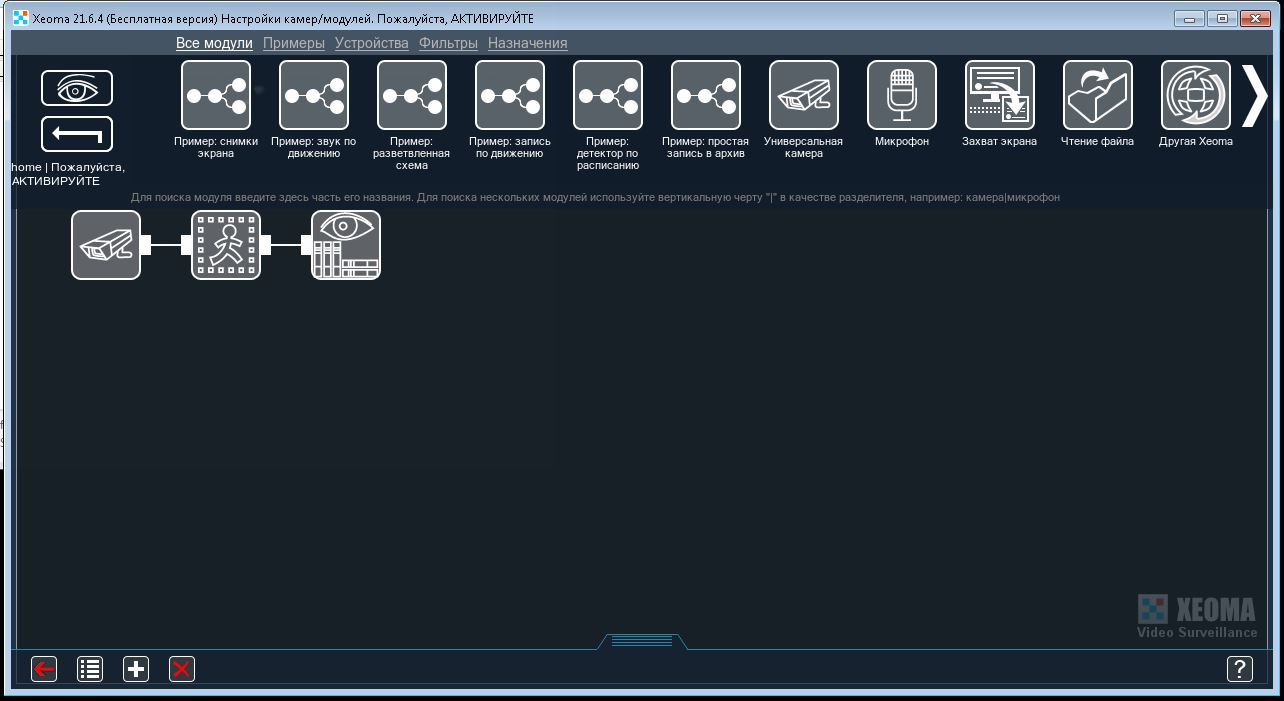Open help question mark icon

click(1239, 669)
